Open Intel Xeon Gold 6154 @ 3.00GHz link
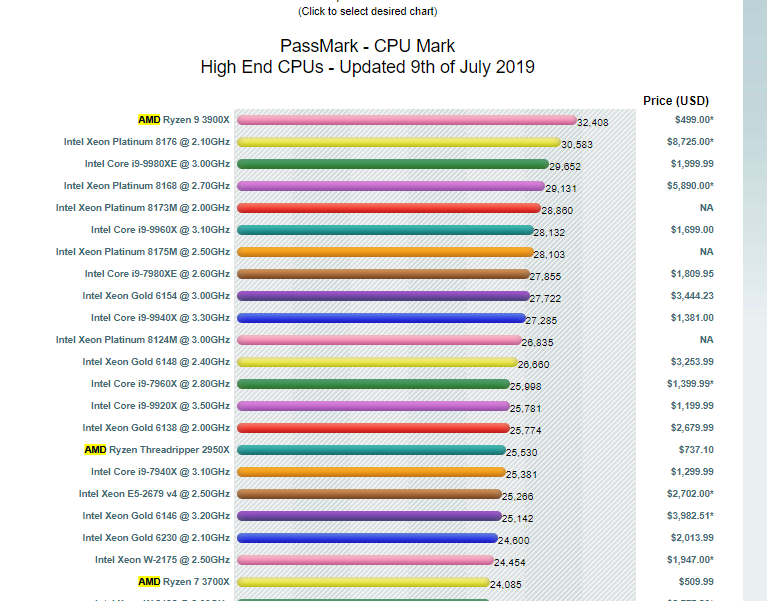The width and height of the screenshot is (767, 601). pos(156,296)
